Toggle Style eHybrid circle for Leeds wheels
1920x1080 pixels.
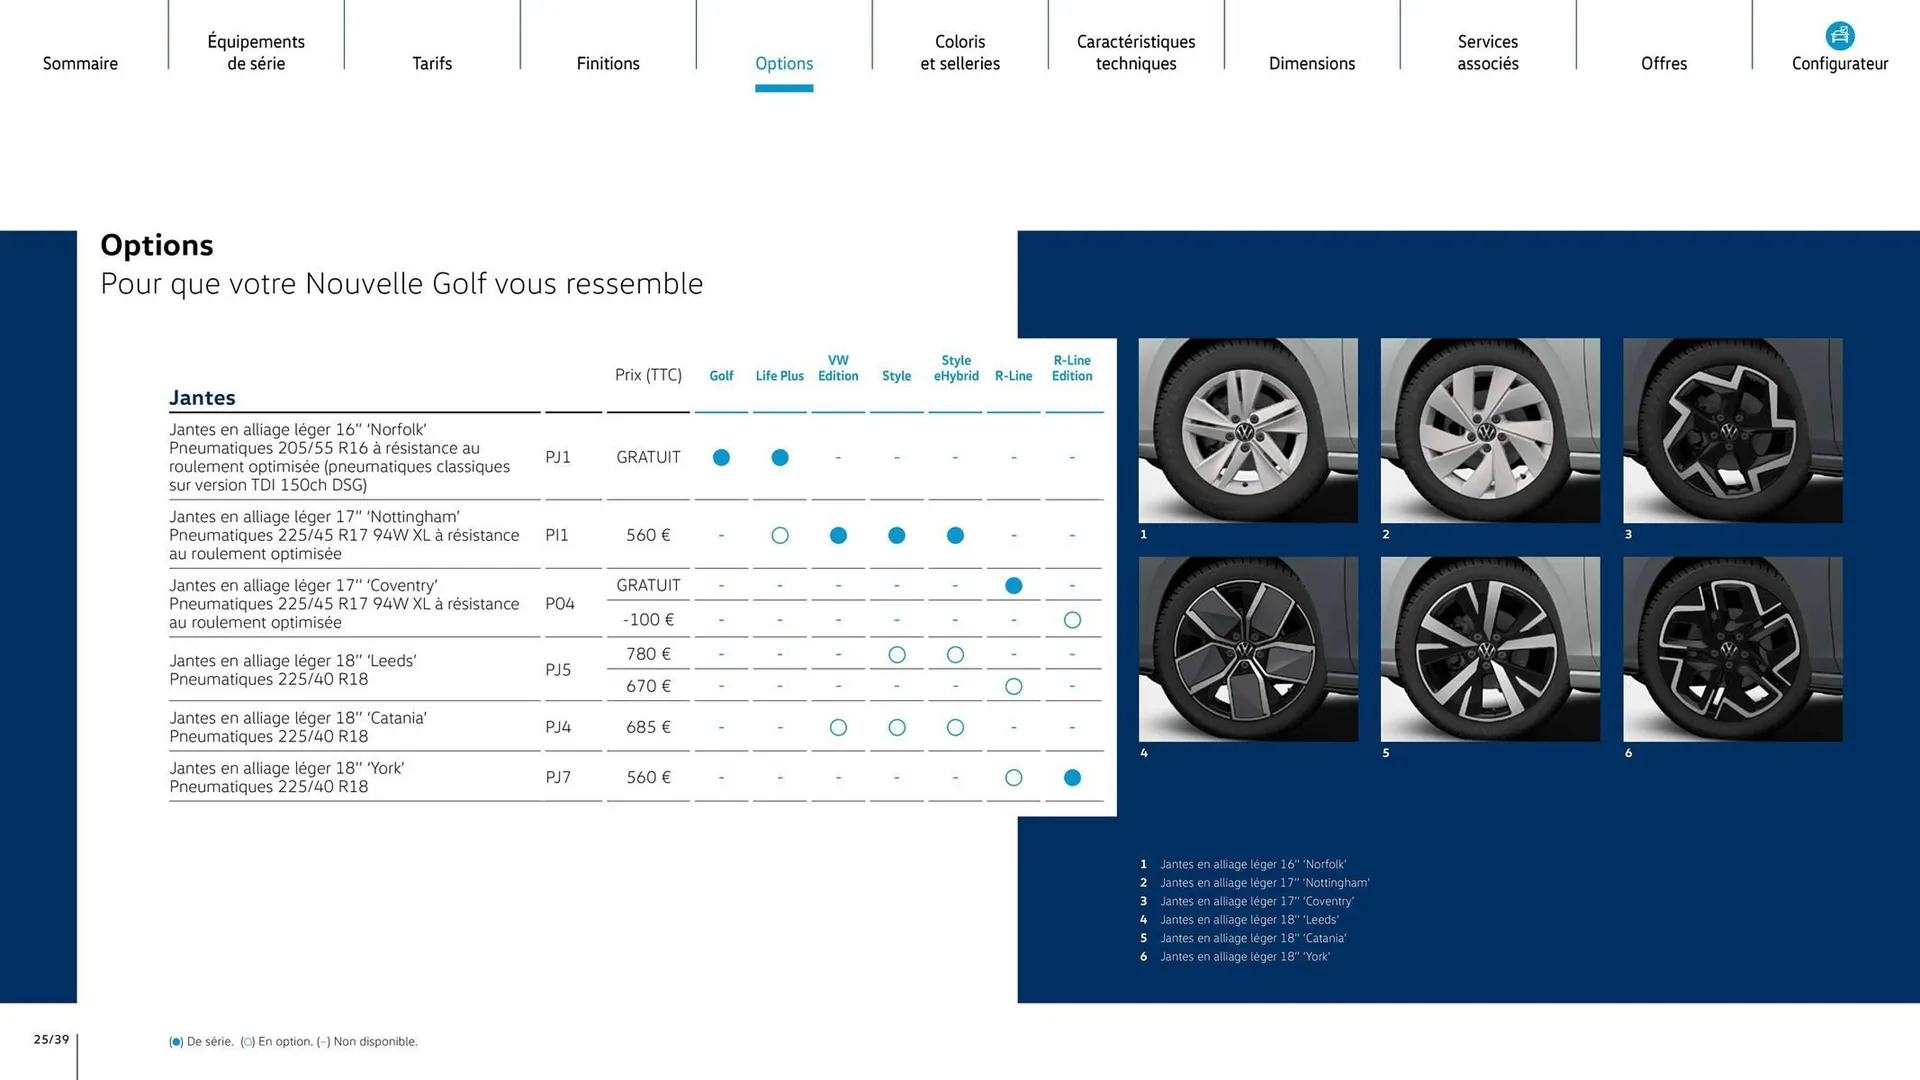click(955, 654)
